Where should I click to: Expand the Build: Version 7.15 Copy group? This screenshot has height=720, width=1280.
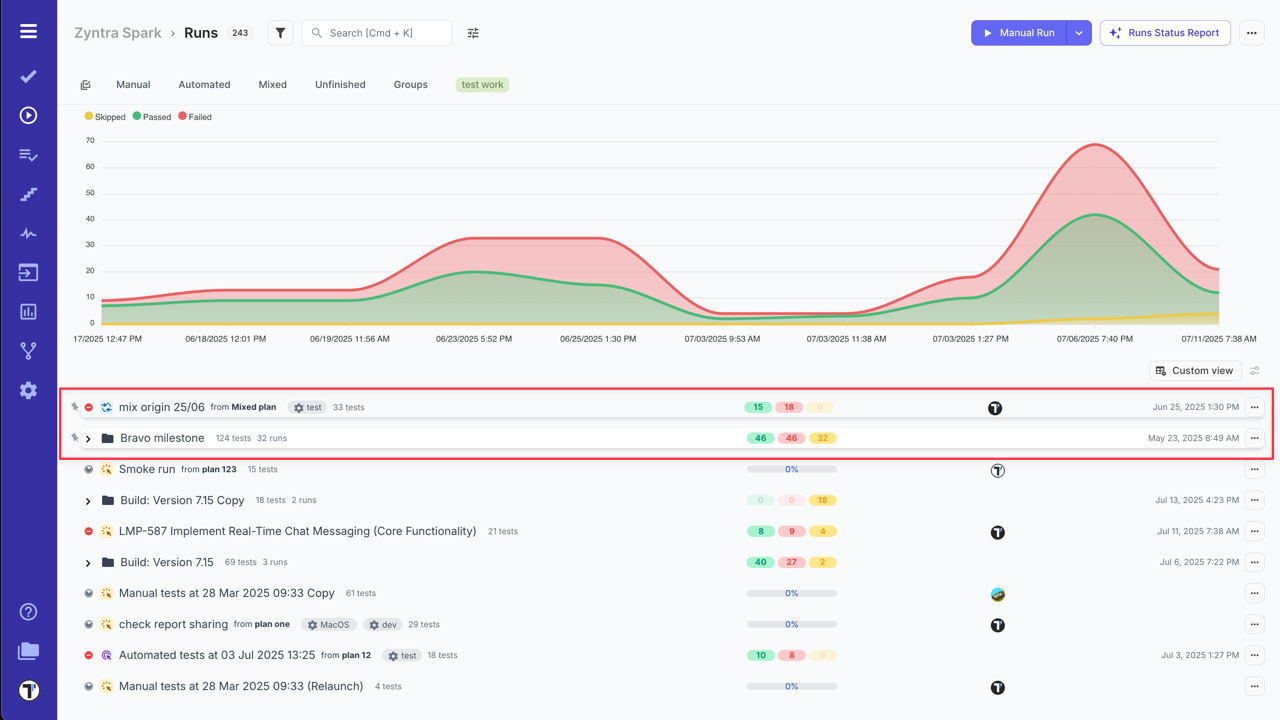pyautogui.click(x=88, y=501)
